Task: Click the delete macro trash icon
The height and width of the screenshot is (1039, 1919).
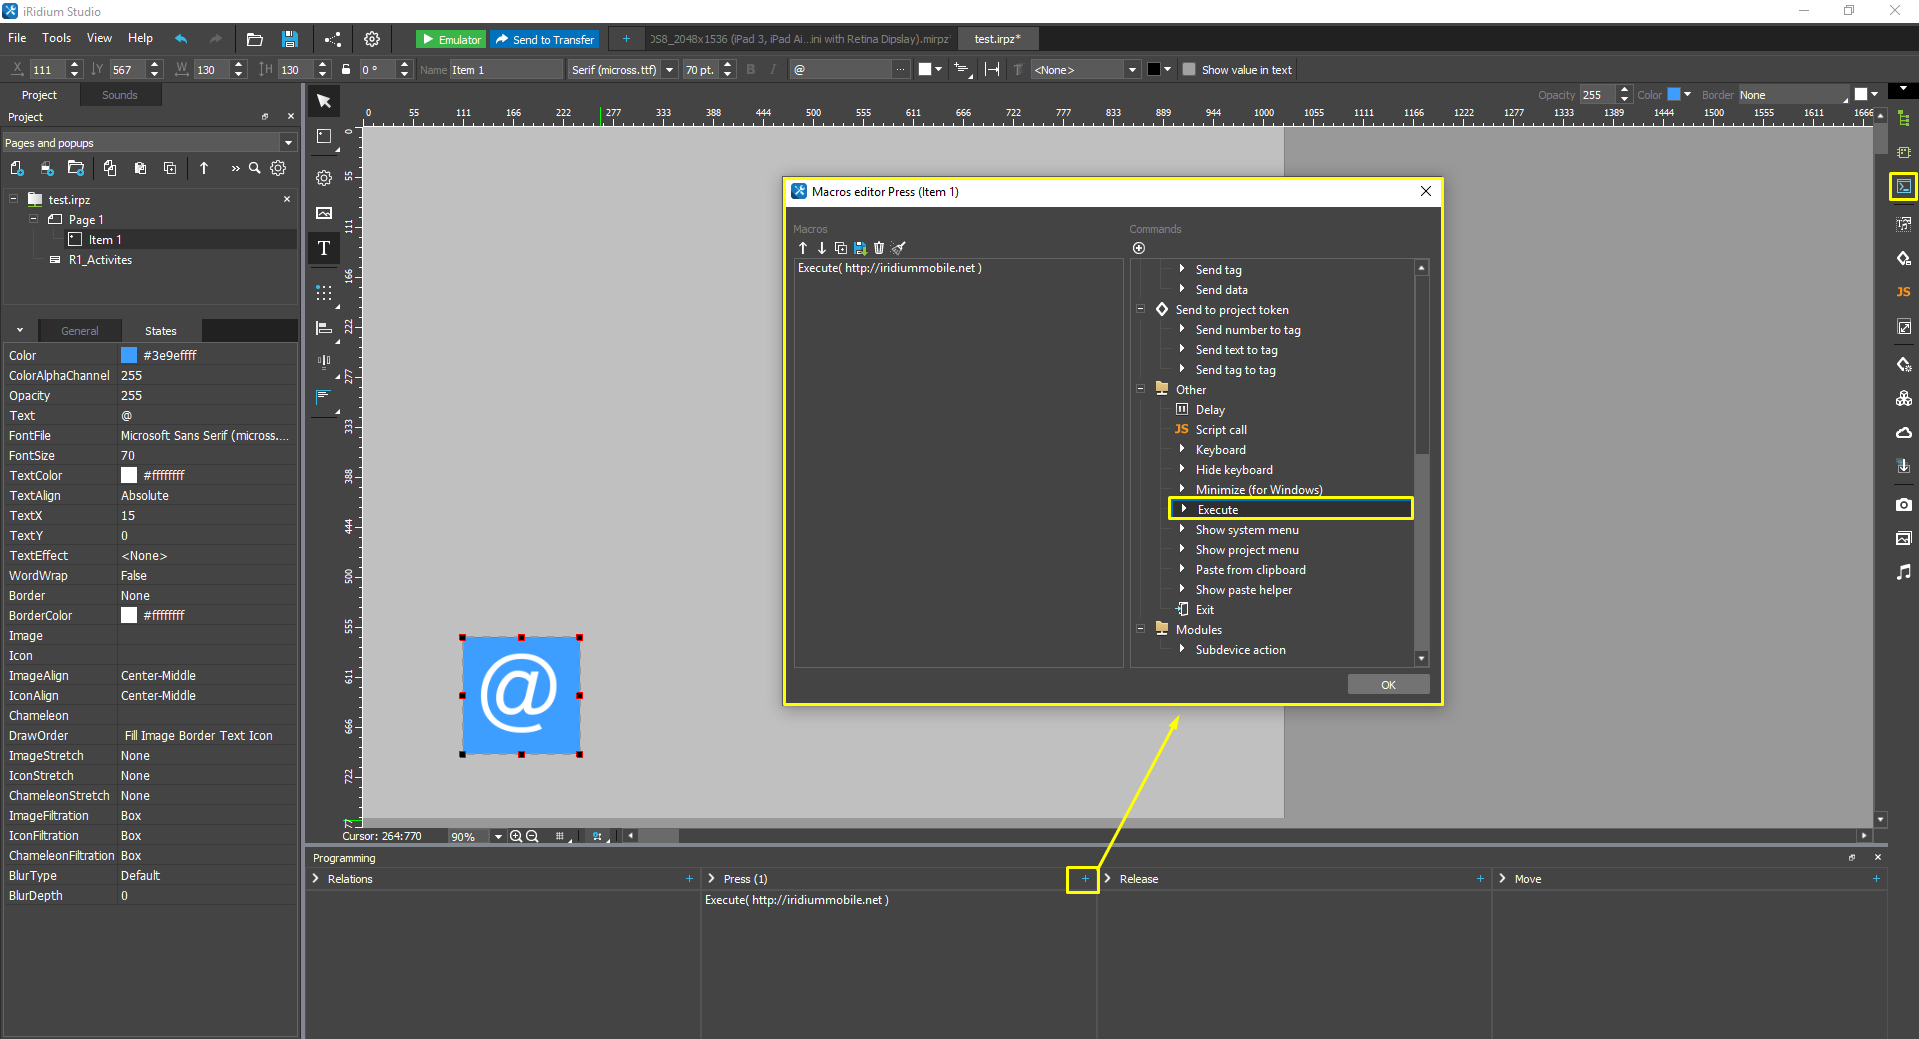Action: [x=879, y=248]
